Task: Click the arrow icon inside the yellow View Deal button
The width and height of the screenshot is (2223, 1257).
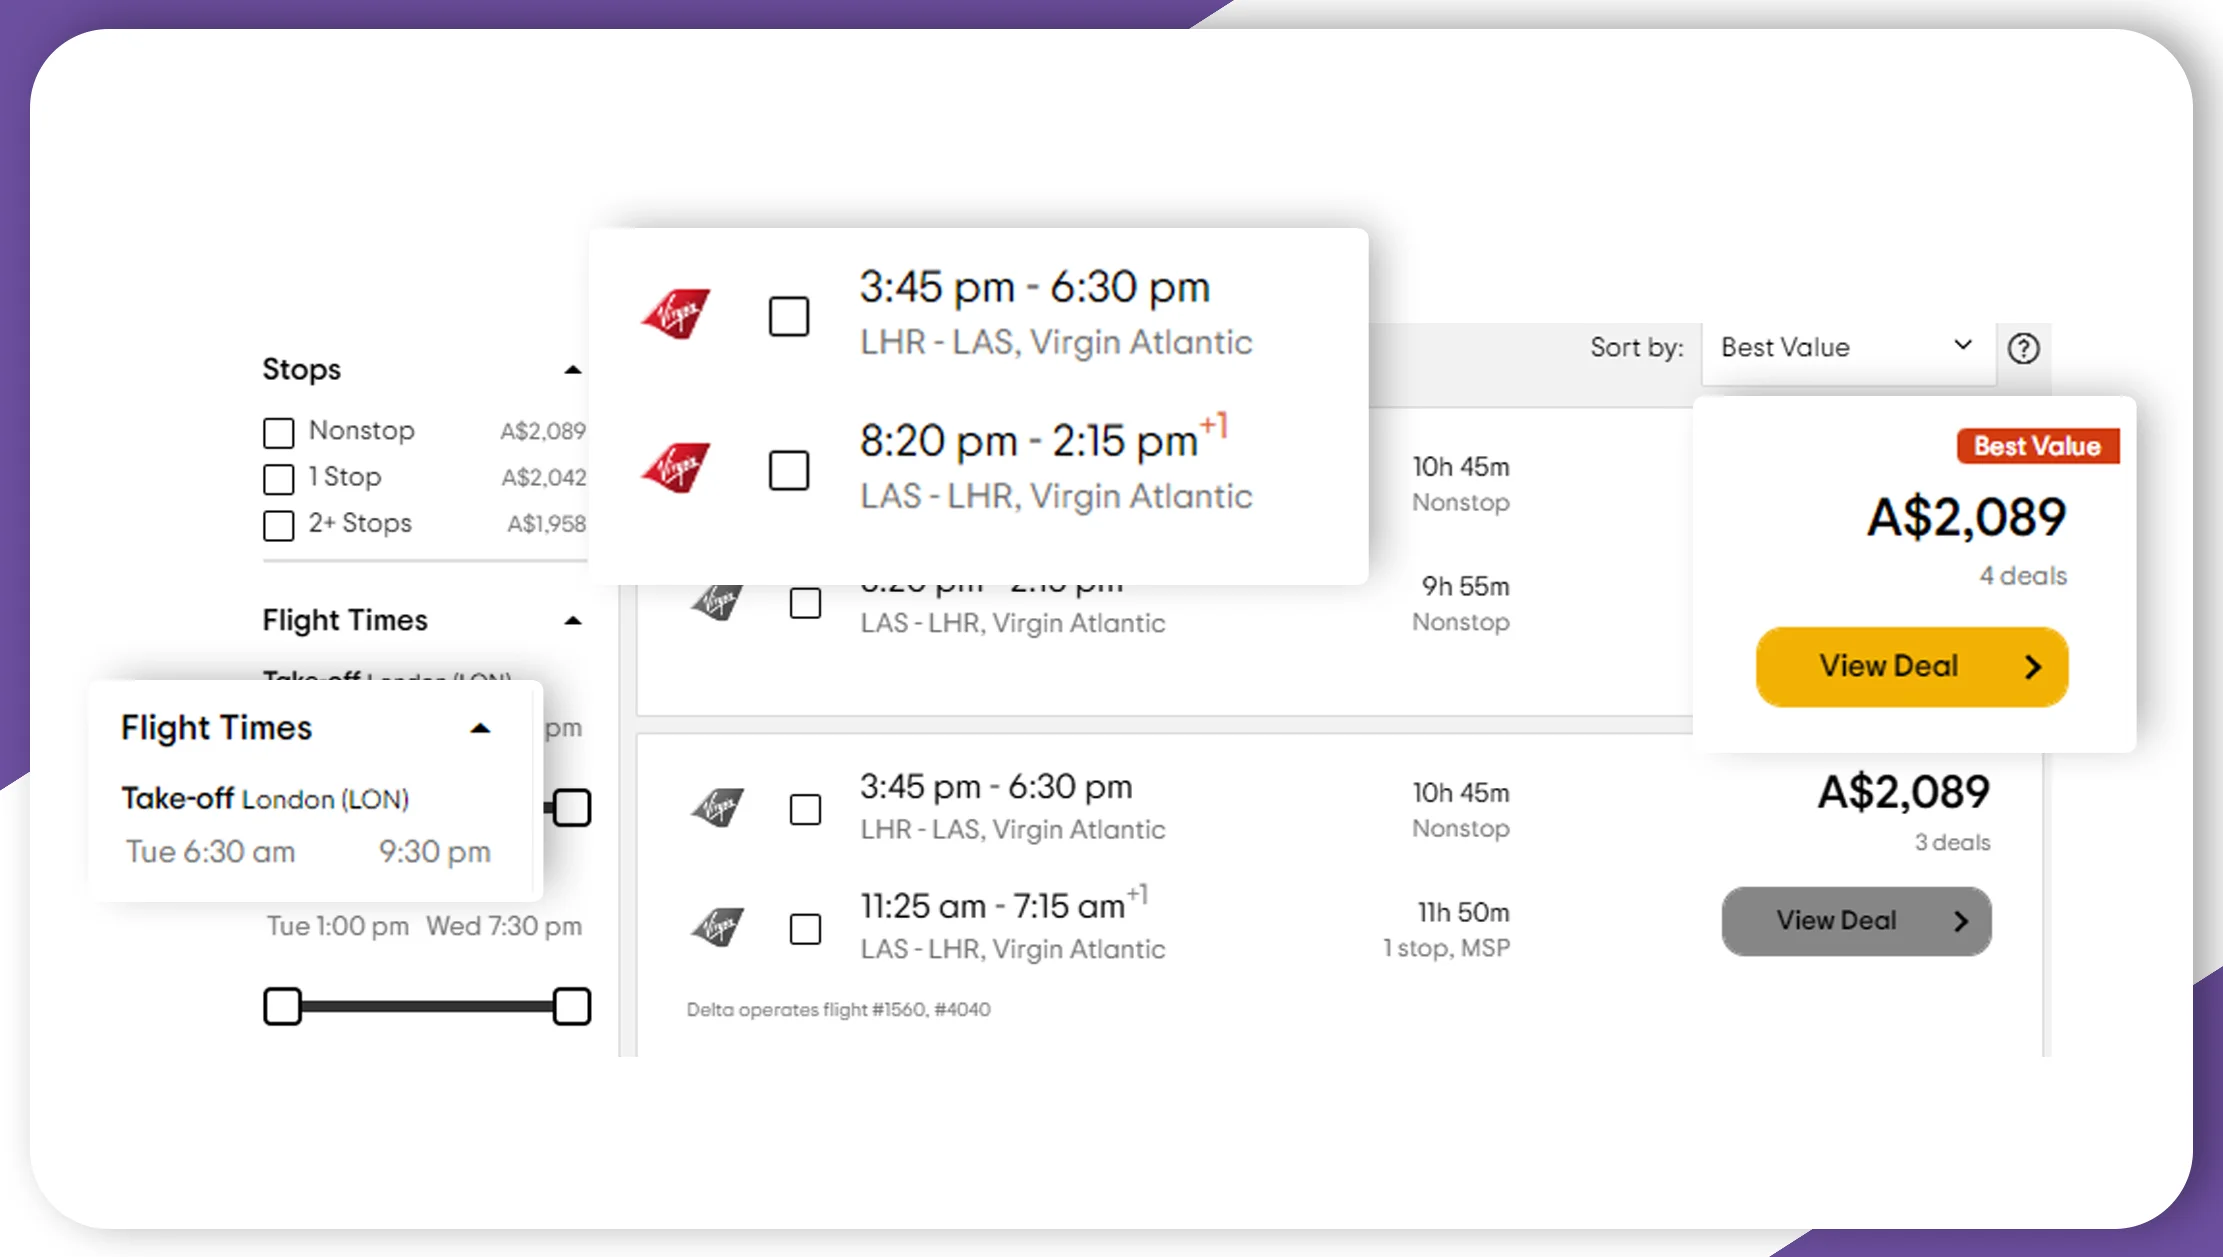Action: [2034, 666]
